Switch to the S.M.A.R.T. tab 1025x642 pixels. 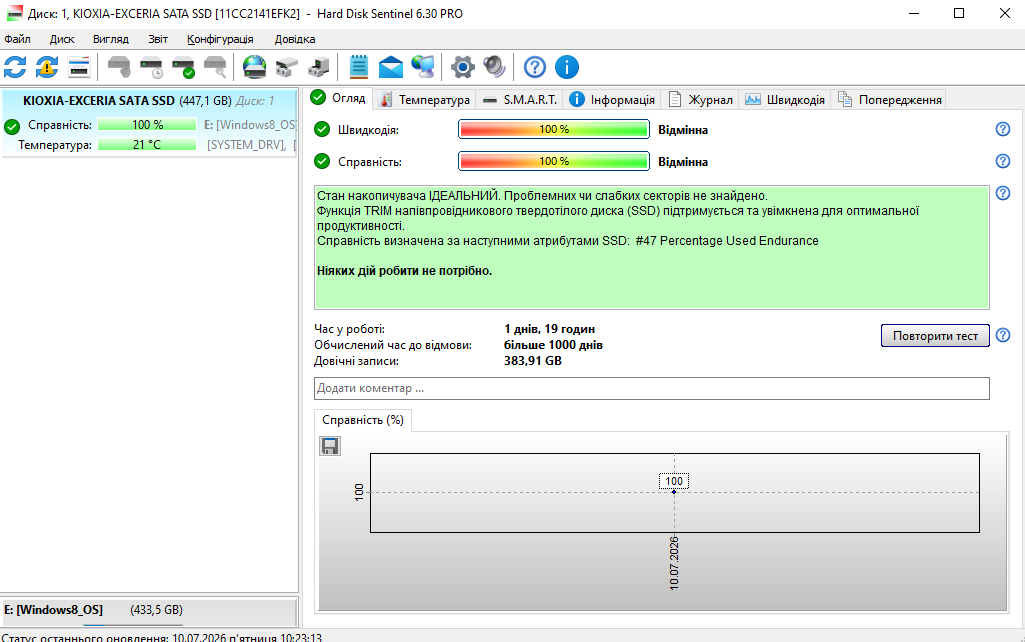click(520, 99)
